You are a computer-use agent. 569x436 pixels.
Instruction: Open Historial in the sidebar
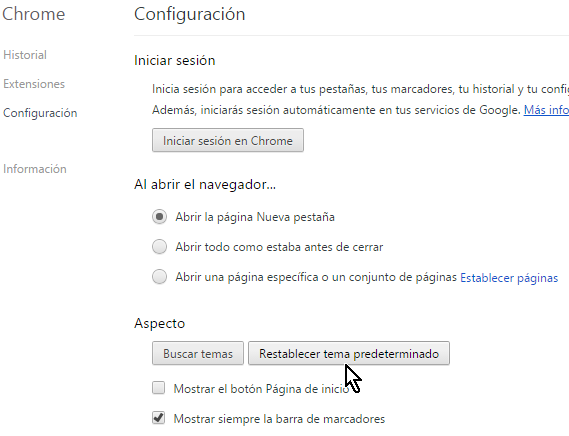click(25, 55)
